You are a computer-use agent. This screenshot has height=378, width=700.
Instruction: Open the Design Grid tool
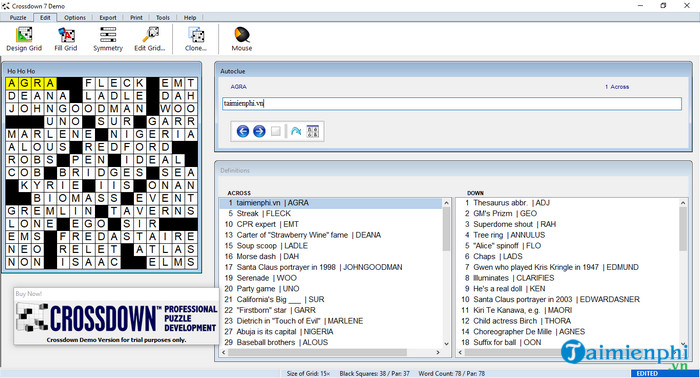24,39
